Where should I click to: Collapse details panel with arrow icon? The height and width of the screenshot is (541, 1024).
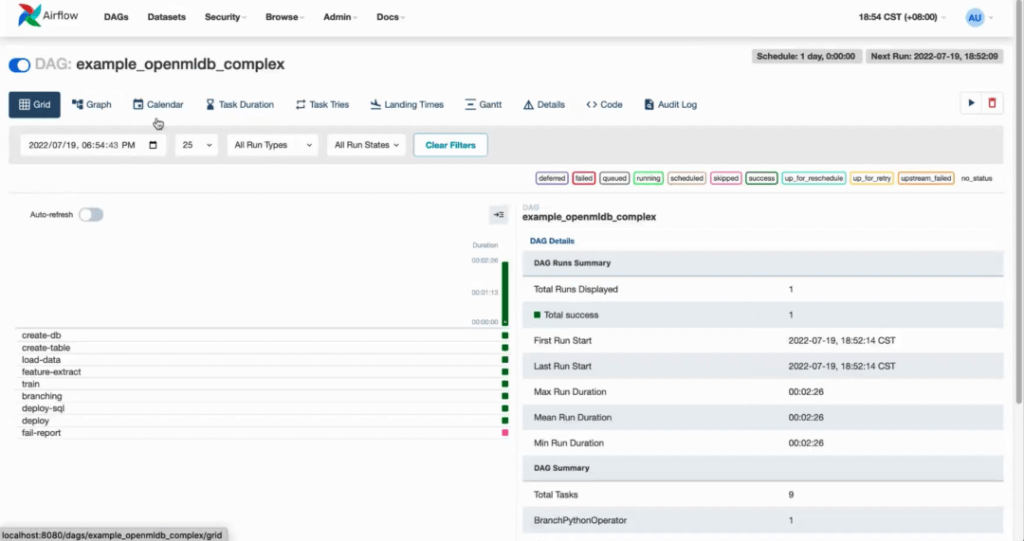pos(499,214)
